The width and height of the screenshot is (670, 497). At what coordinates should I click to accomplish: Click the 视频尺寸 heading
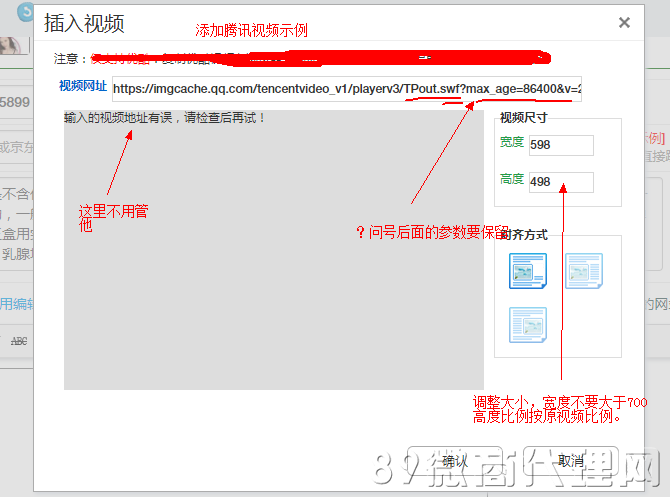pyautogui.click(x=523, y=118)
